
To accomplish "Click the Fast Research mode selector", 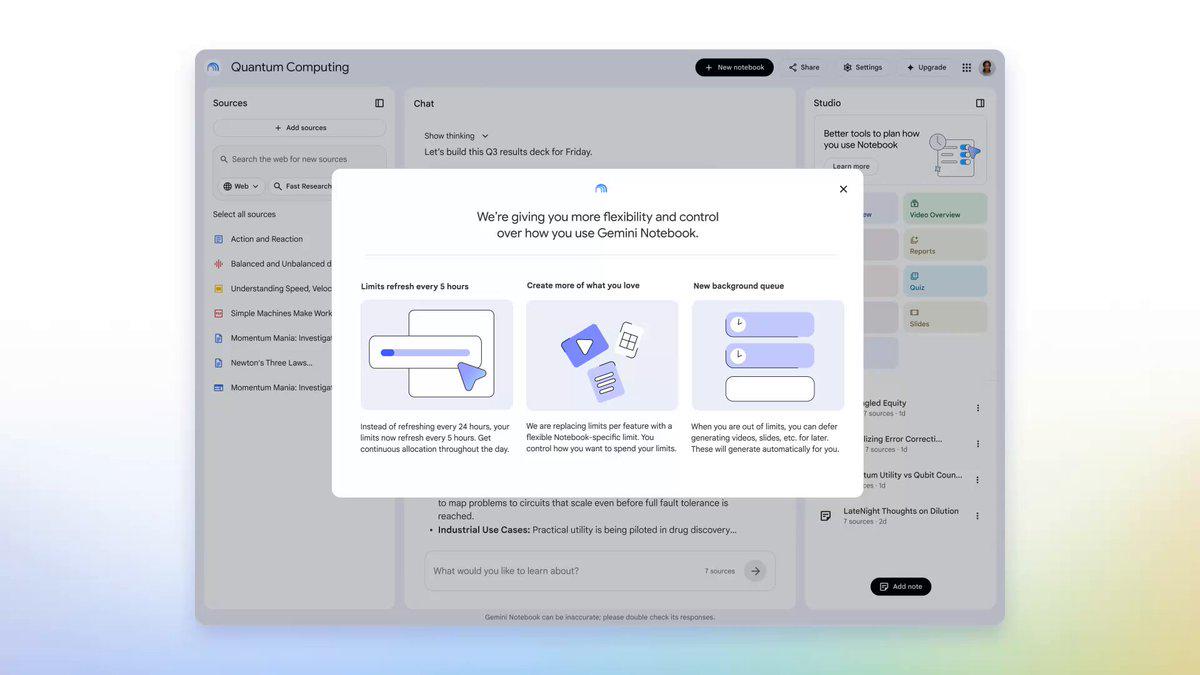I will [301, 186].
